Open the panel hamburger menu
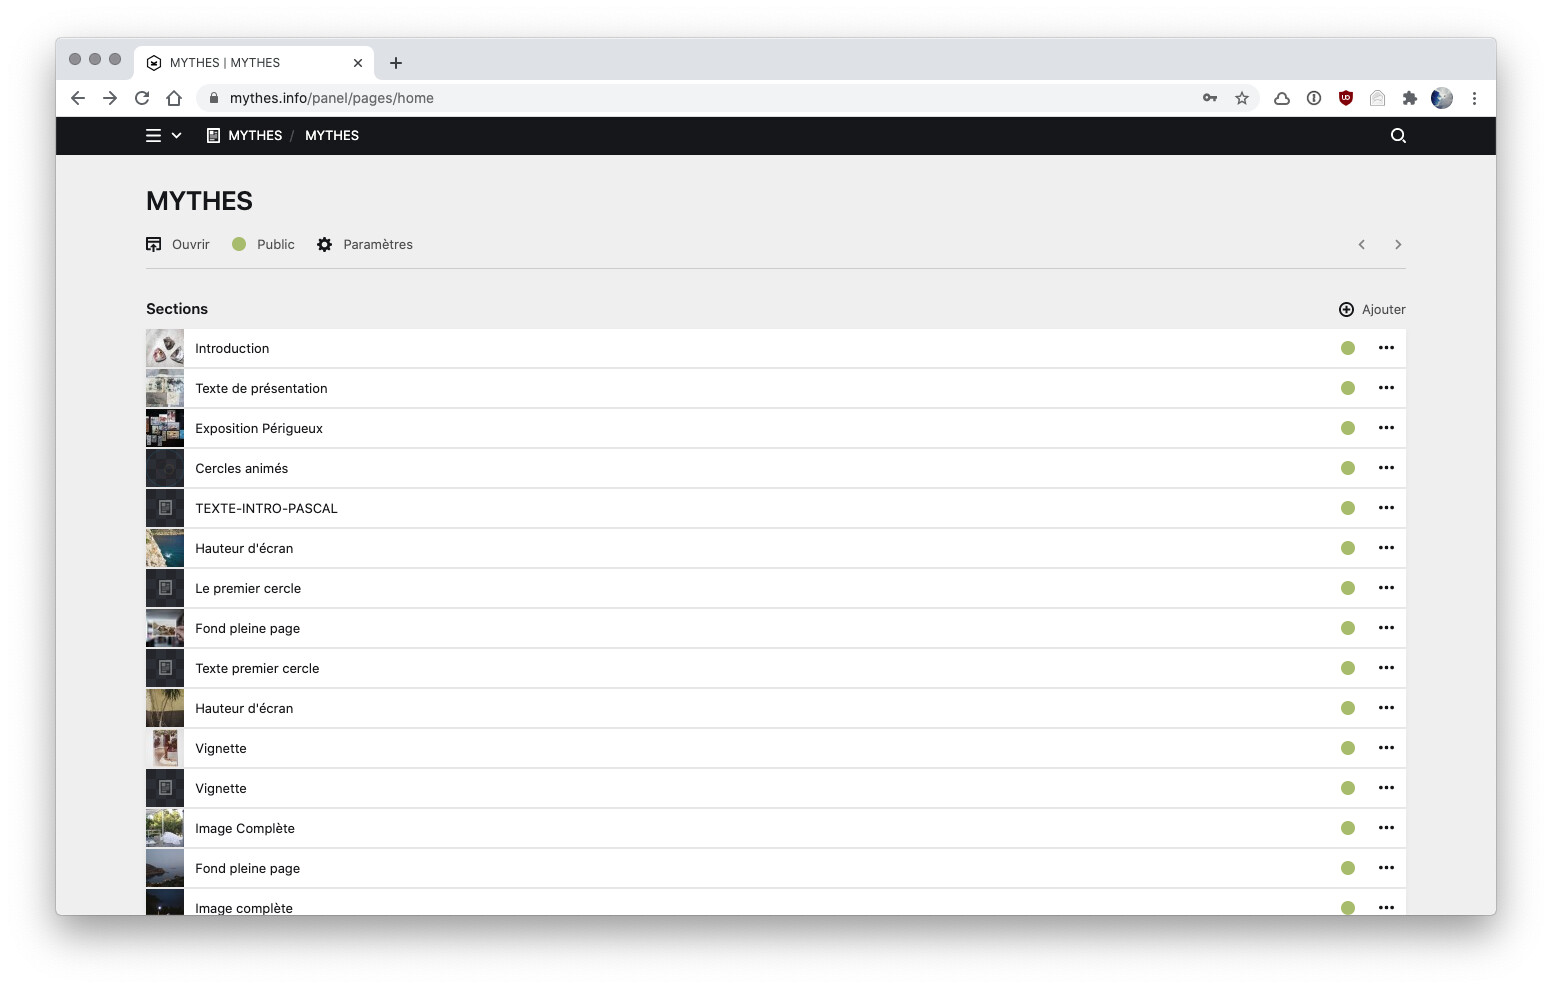Viewport: 1552px width, 989px height. [x=153, y=136]
